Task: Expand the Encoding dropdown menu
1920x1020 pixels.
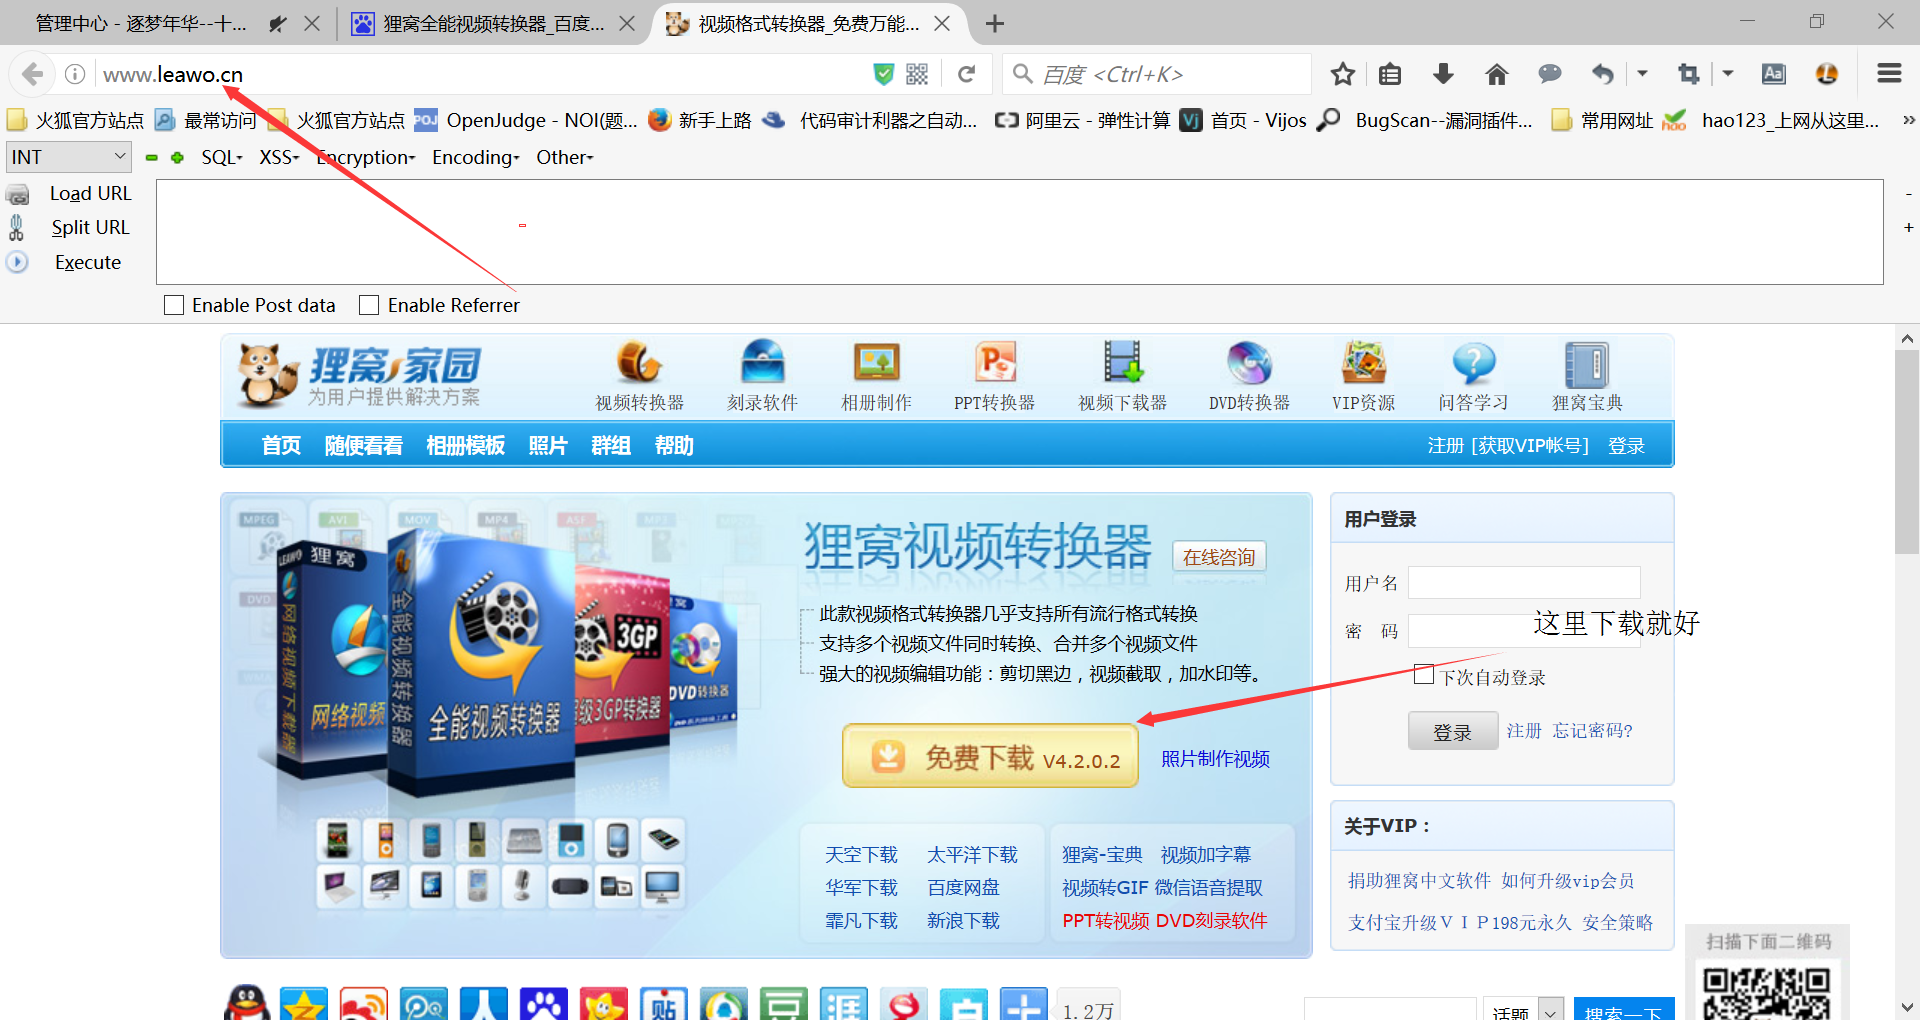Action: pos(476,157)
